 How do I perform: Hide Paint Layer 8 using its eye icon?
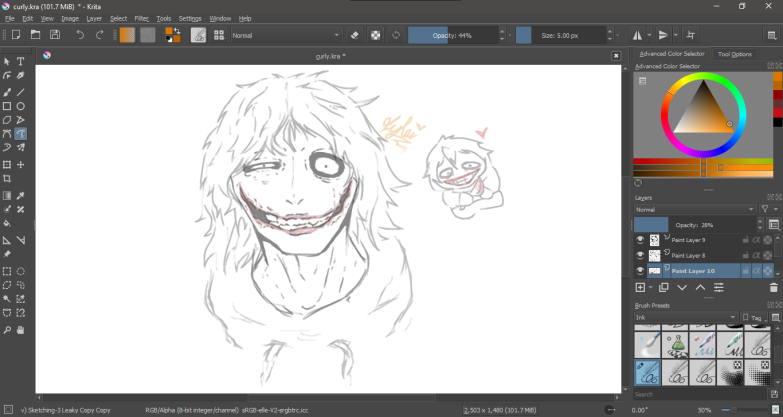640,255
